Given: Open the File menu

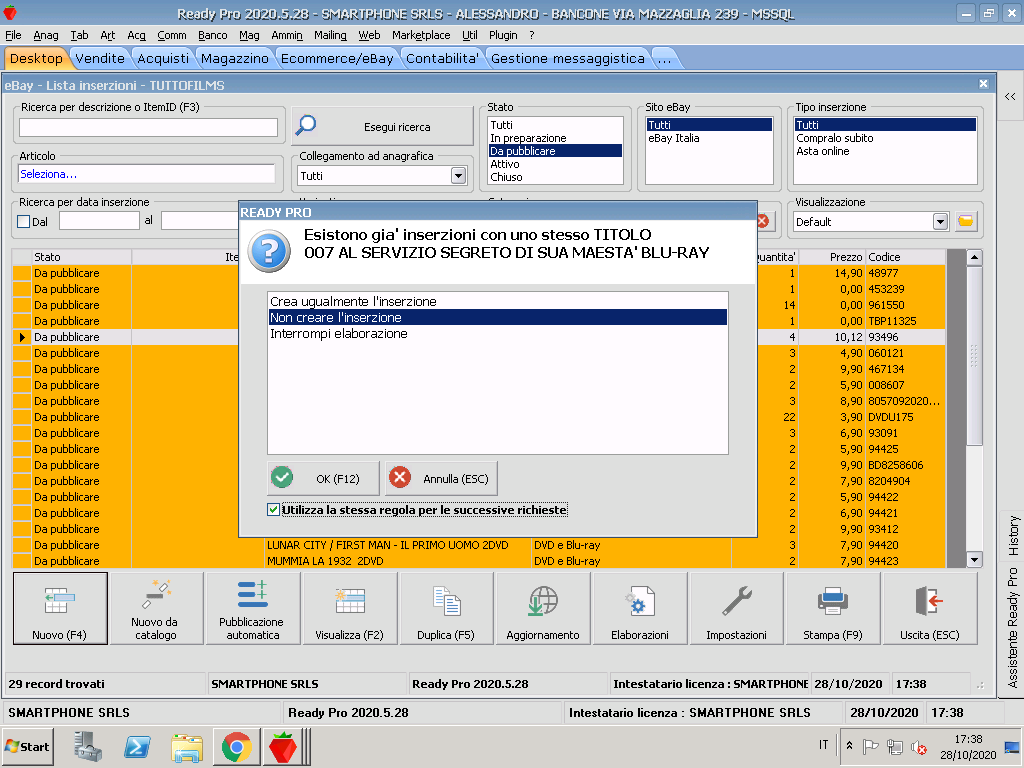Looking at the screenshot, I should tap(13, 35).
